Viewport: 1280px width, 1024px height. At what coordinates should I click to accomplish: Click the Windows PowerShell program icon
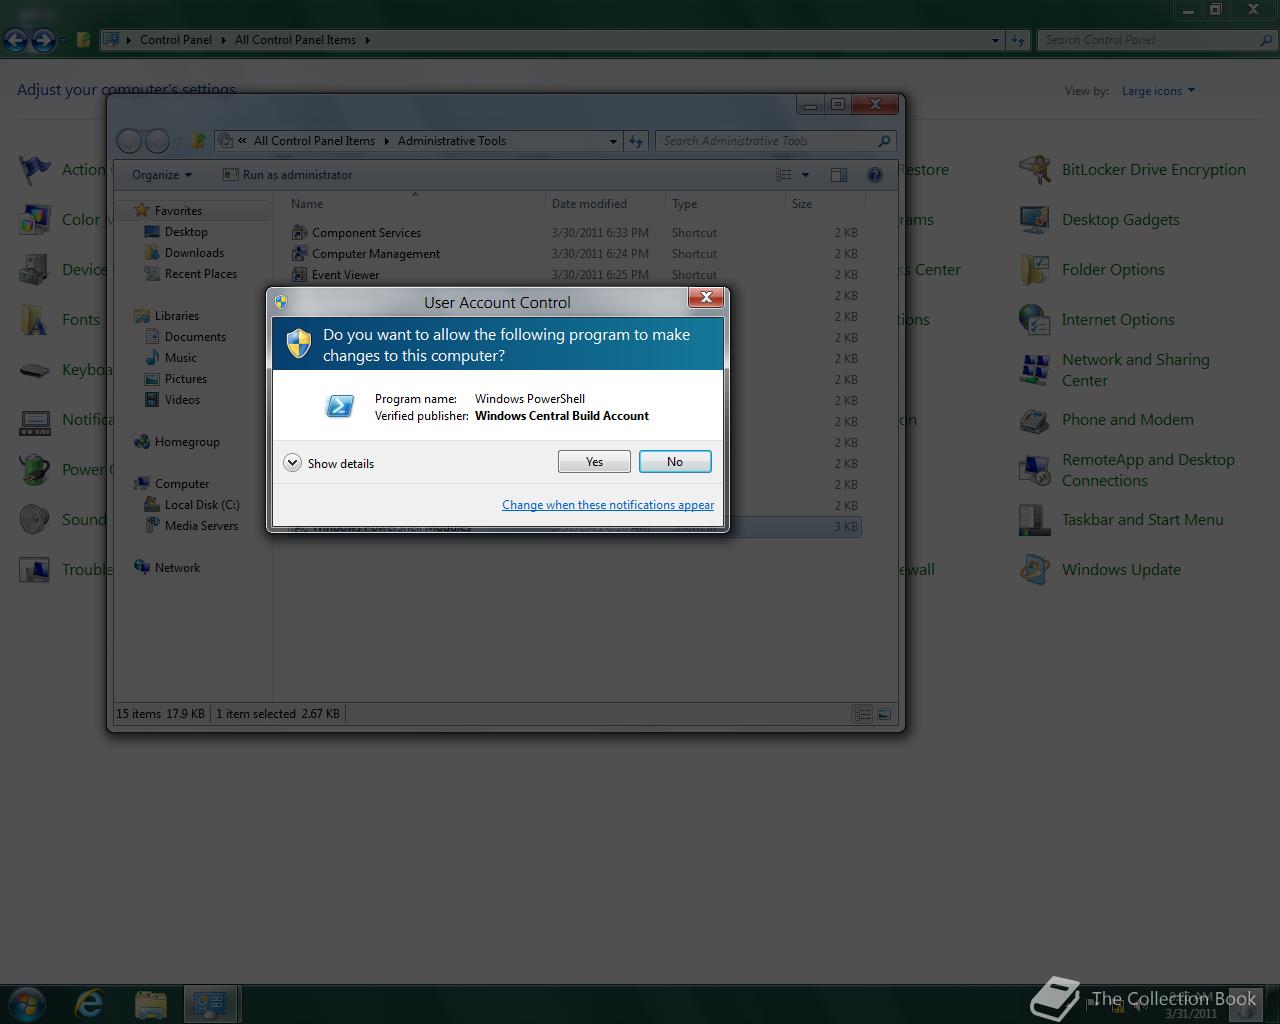(340, 406)
